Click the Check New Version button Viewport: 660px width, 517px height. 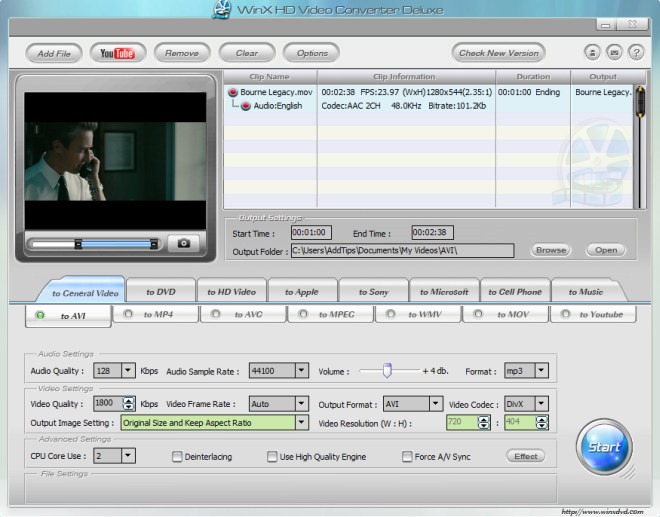pos(499,53)
